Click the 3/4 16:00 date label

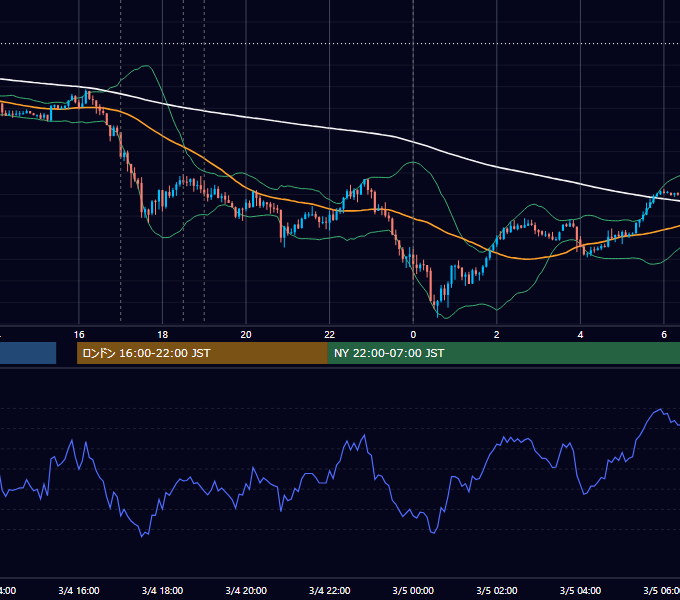(79, 590)
